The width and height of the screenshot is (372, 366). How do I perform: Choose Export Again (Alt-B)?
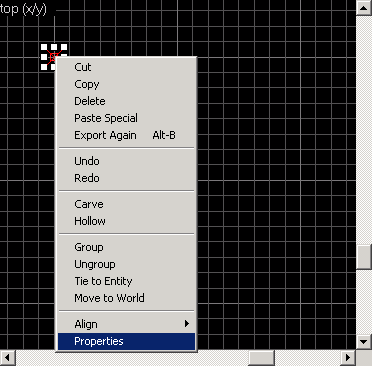click(x=126, y=135)
